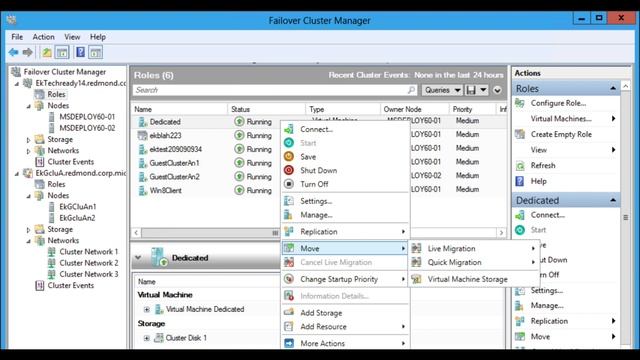Click the Virtual Machine Storage icon
This screenshot has width=640, height=360.
(416, 279)
